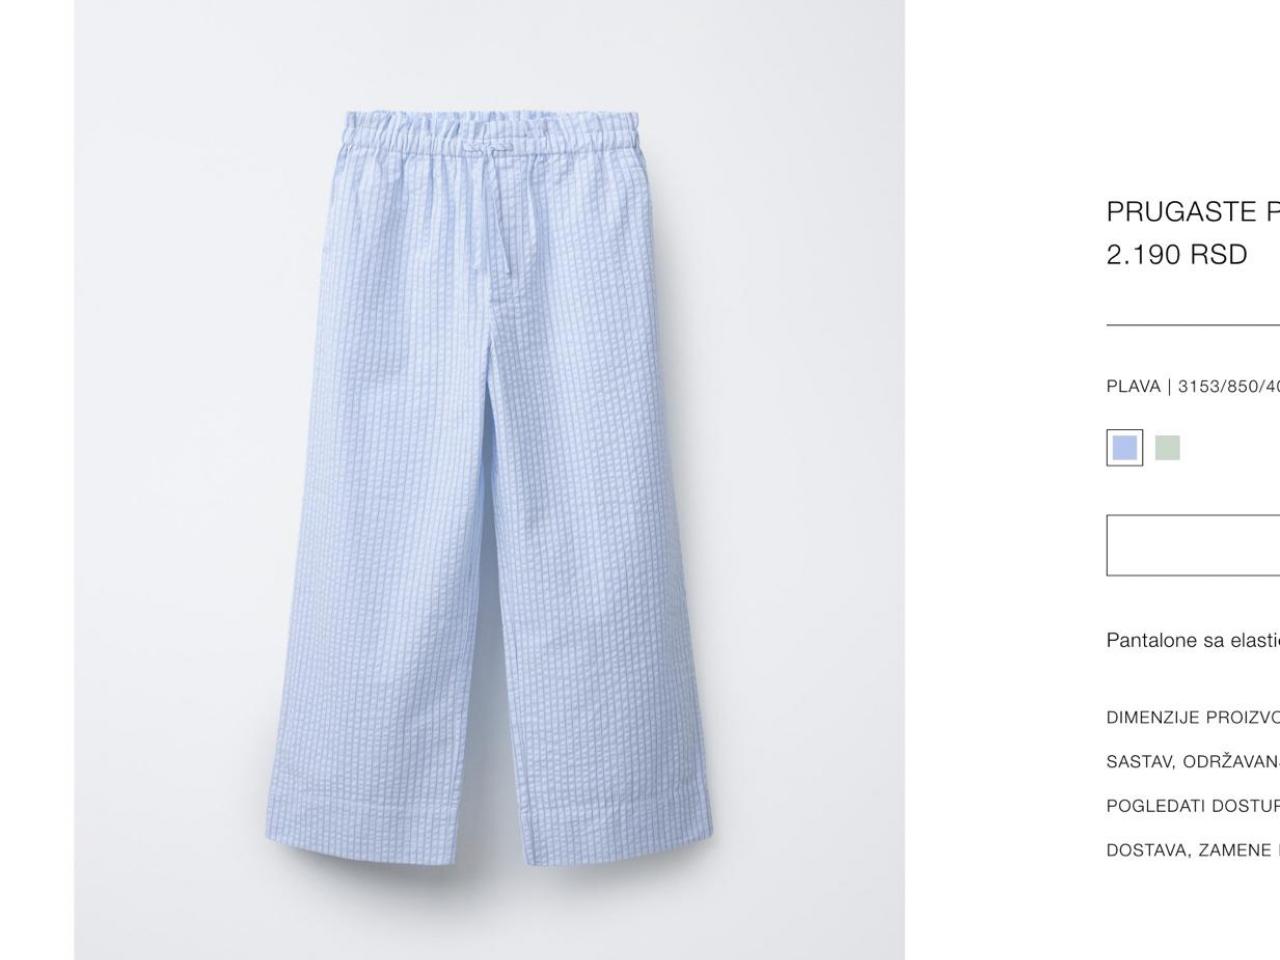The image size is (1280, 960).
Task: Click the drawstring bow on the trousers
Action: tap(488, 149)
